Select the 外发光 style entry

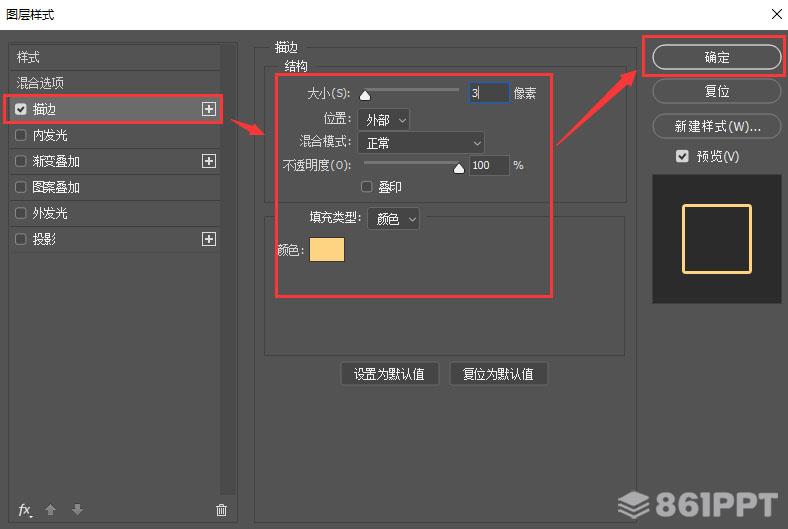click(115, 213)
